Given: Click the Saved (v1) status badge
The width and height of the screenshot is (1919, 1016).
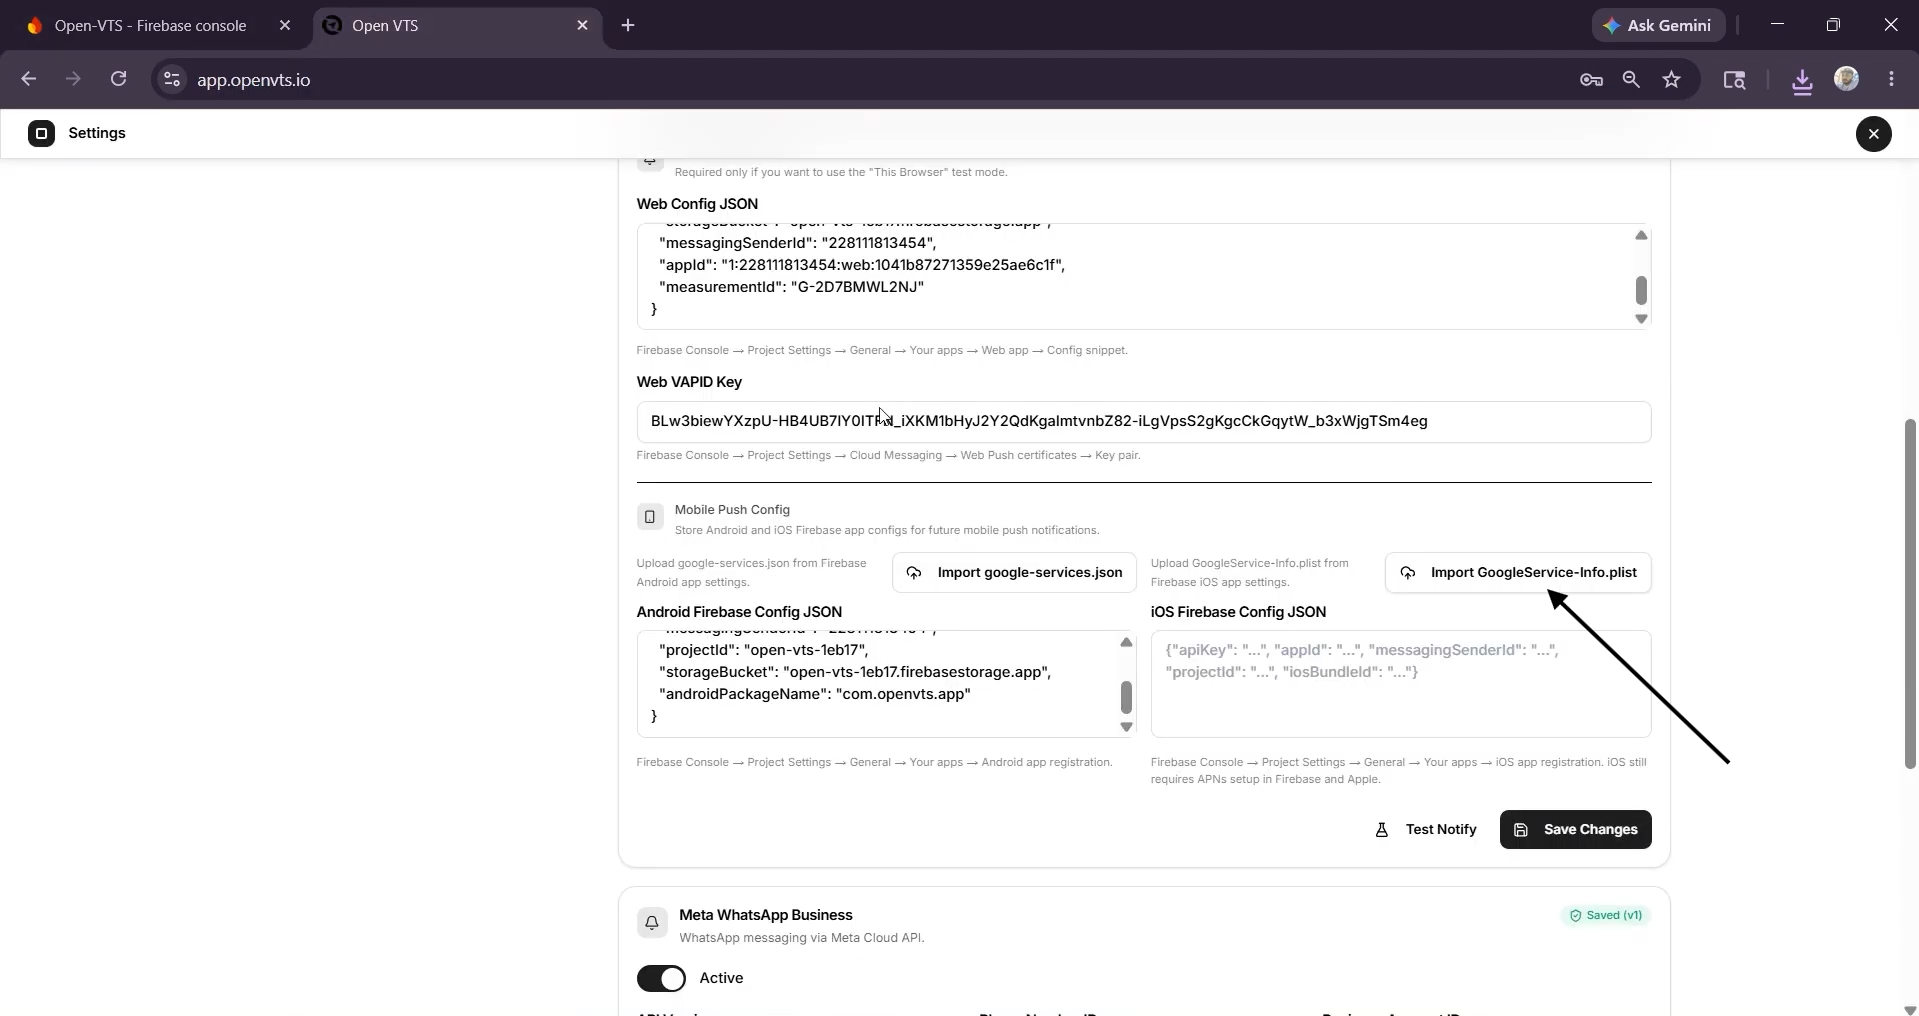Looking at the screenshot, I should 1606,916.
